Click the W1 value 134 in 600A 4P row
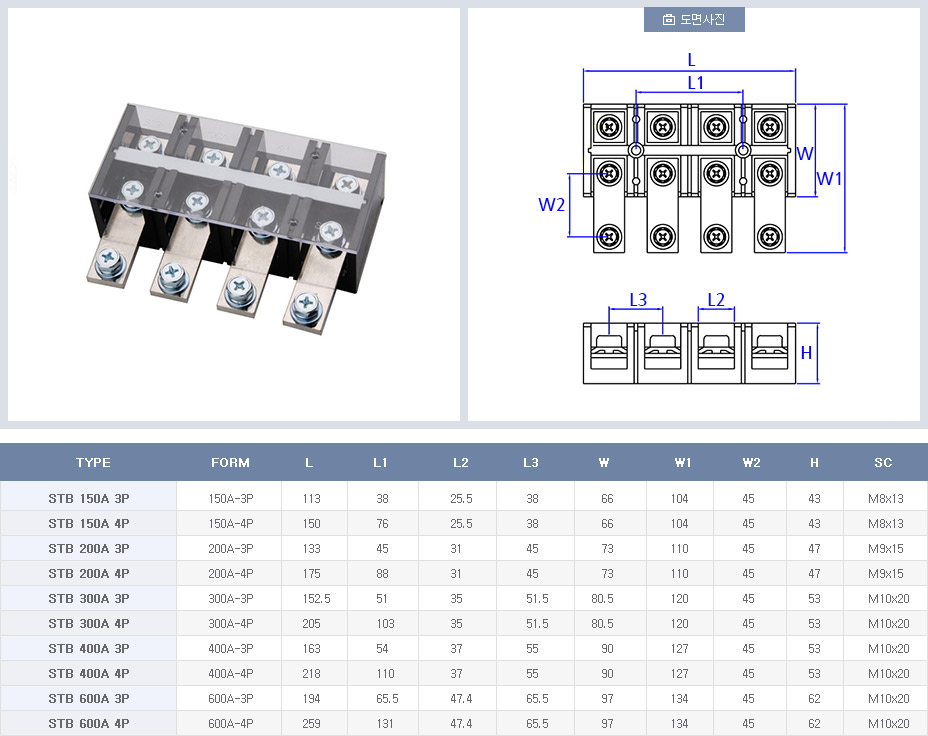 (679, 724)
